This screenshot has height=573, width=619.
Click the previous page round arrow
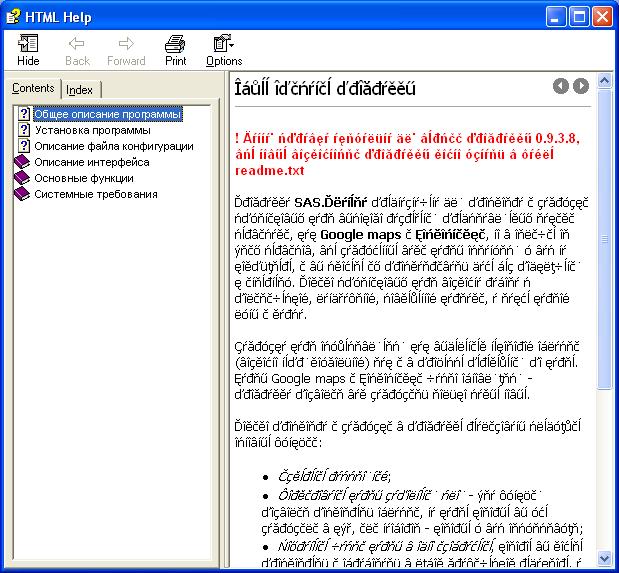562,87
